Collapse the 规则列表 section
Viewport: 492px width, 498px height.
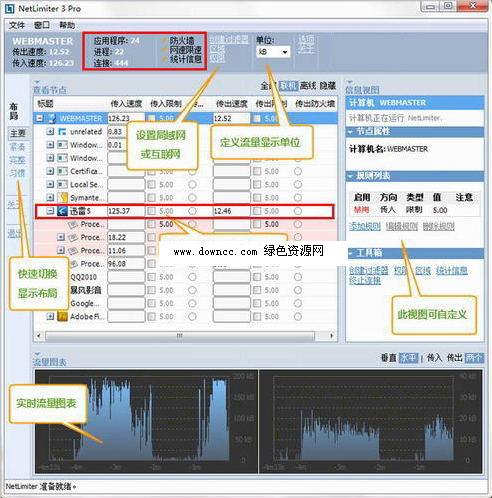click(350, 176)
